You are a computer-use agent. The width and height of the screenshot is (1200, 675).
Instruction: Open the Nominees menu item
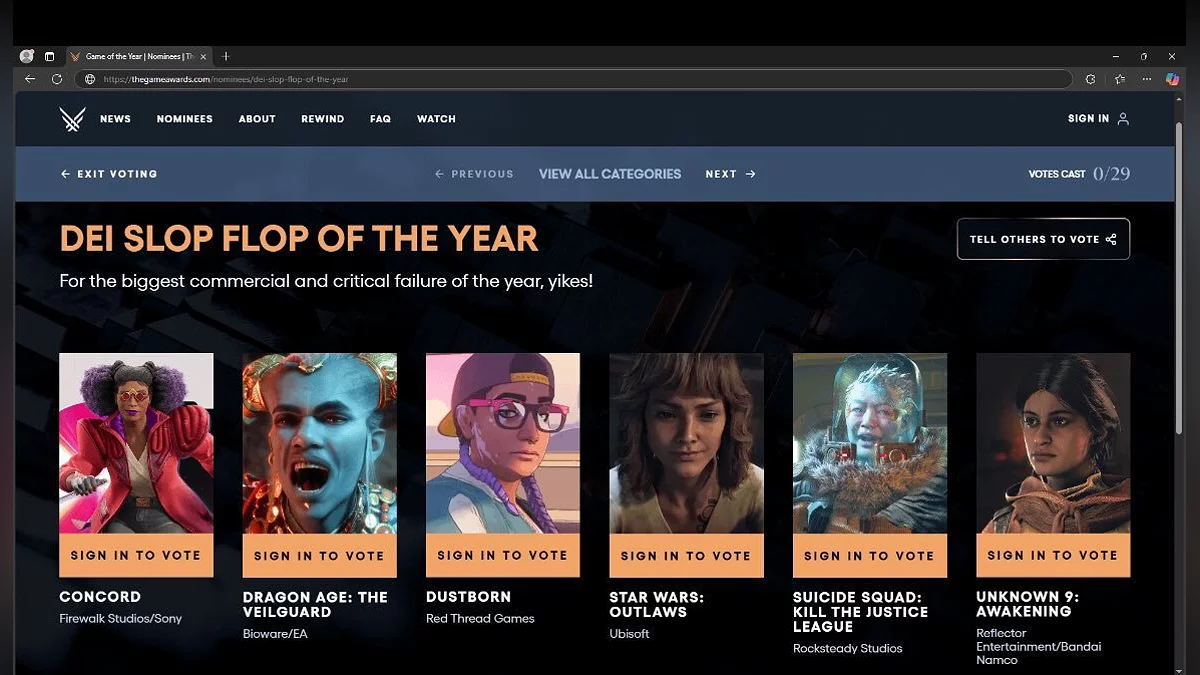tap(184, 119)
